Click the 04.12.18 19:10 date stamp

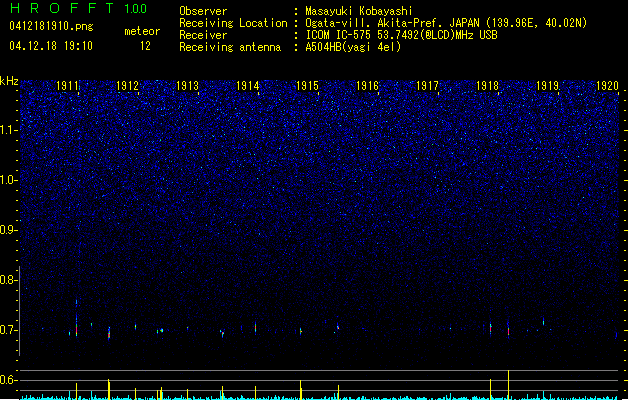[x=51, y=46]
